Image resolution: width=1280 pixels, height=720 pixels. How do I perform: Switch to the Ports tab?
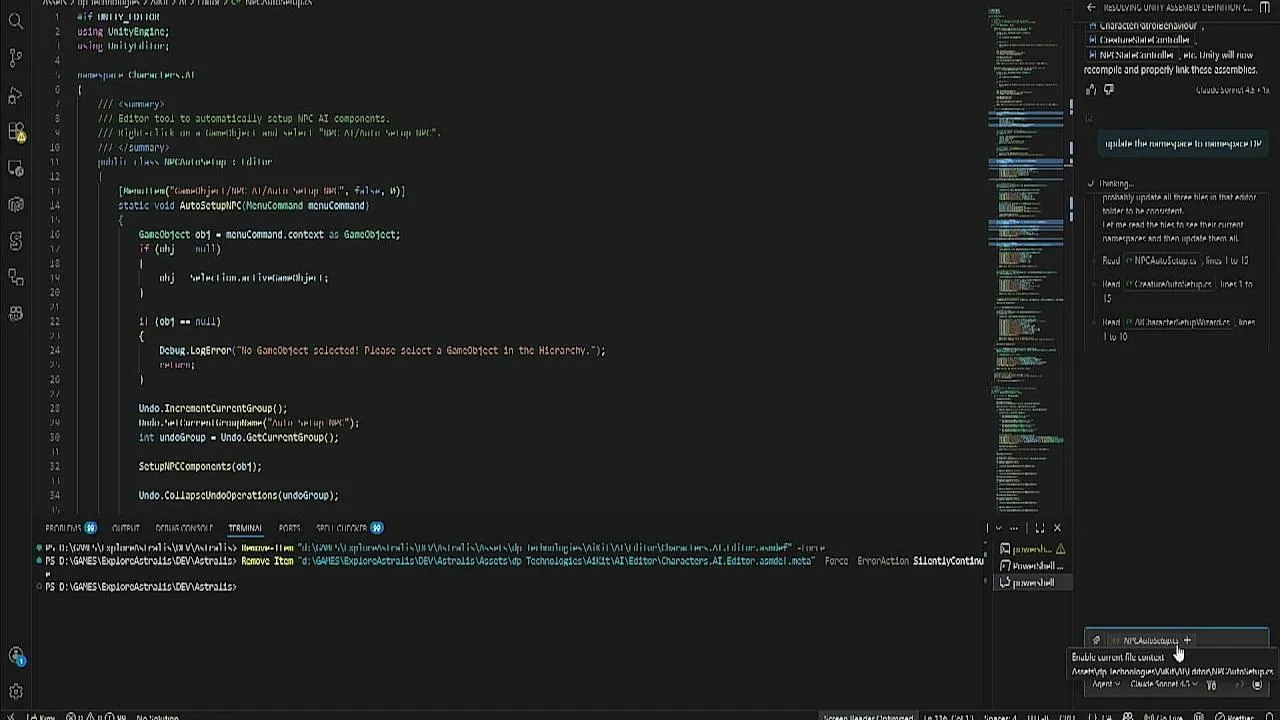tap(289, 528)
